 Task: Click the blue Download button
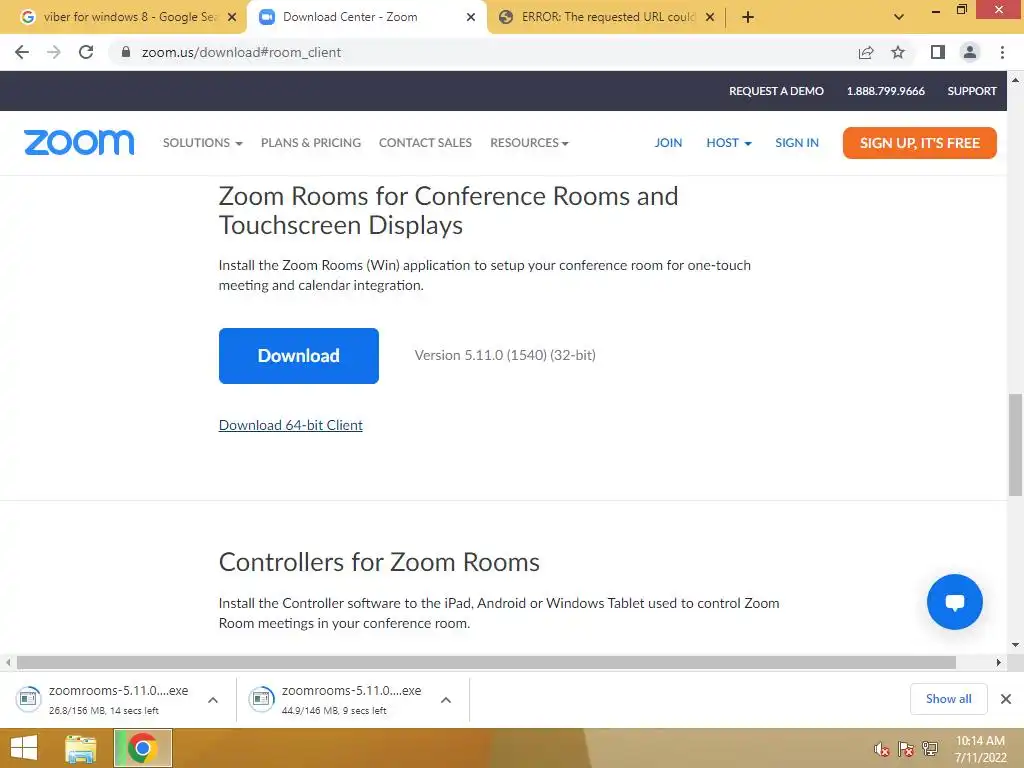(298, 356)
